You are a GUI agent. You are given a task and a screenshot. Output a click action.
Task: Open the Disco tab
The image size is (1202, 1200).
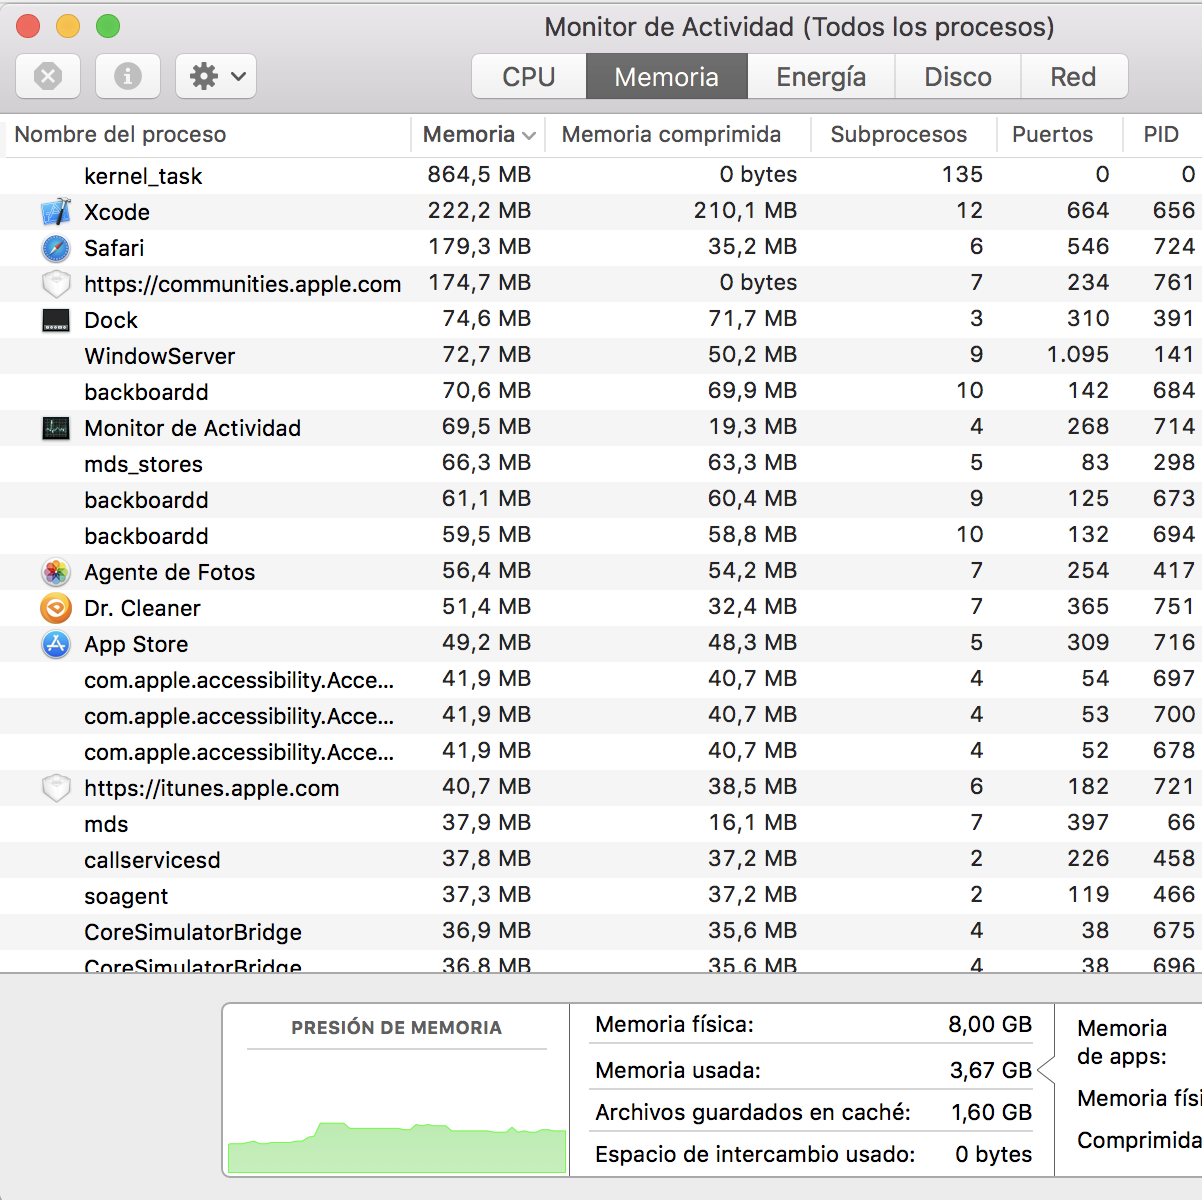coord(957,77)
